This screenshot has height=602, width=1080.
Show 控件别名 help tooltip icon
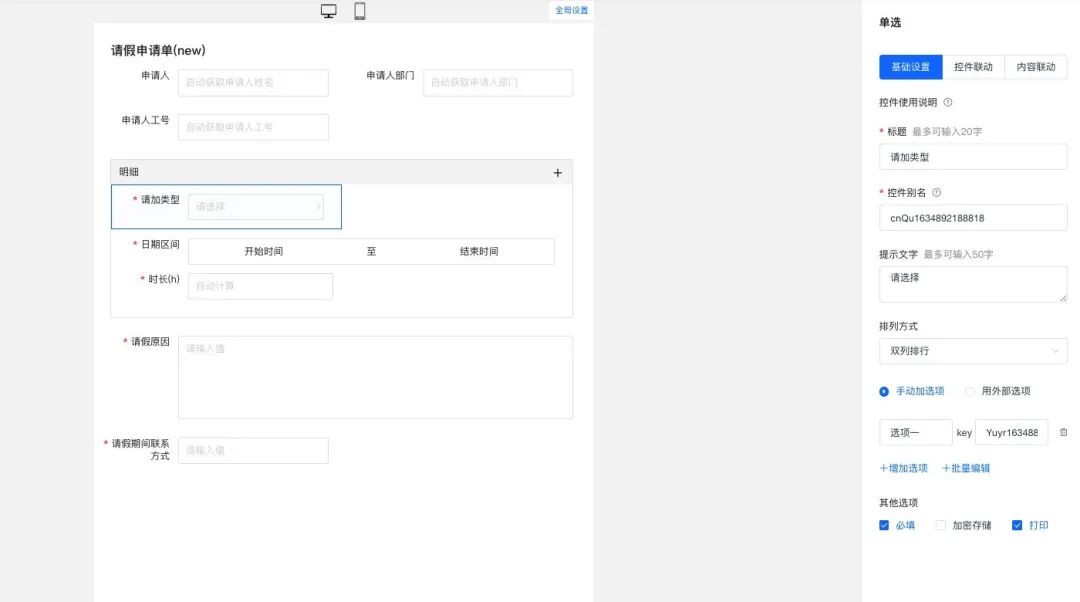point(936,193)
